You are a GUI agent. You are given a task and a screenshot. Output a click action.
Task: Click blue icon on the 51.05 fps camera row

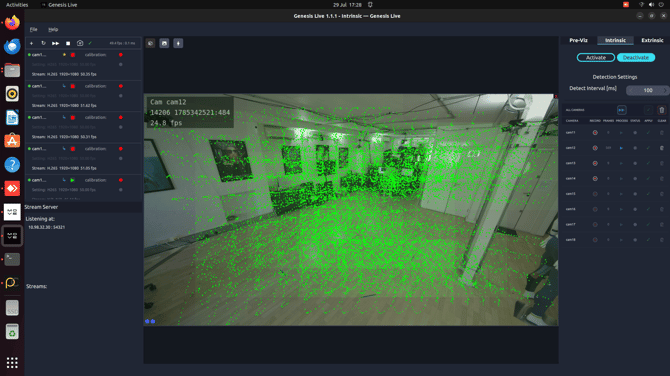(64, 149)
